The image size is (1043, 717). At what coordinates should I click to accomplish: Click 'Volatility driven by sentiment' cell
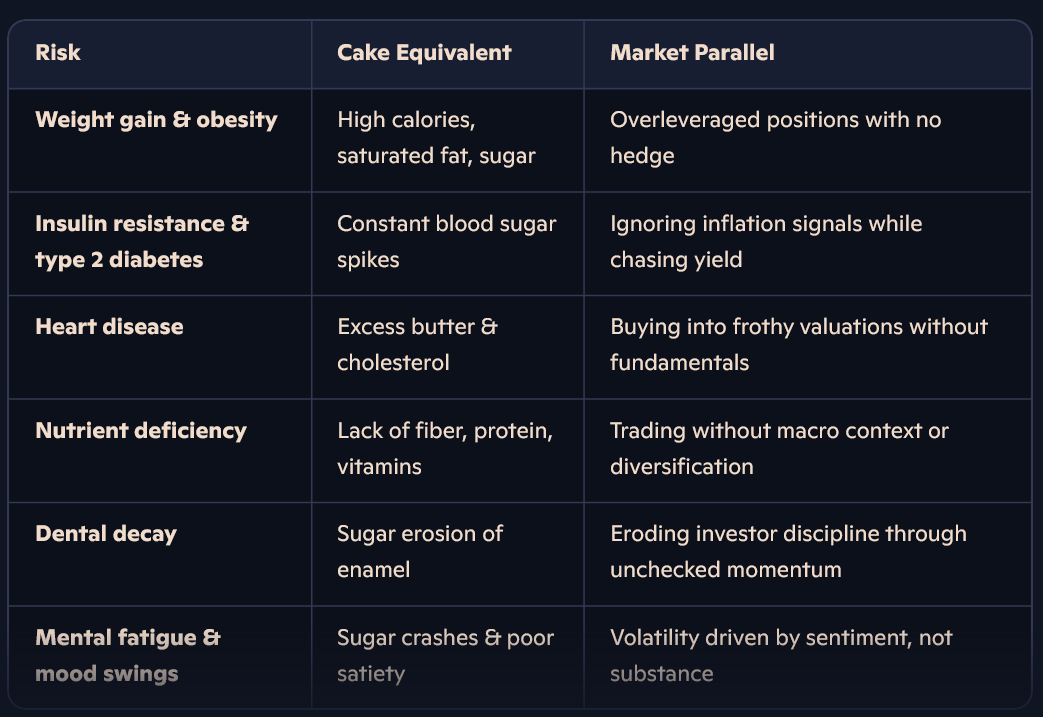pyautogui.click(x=781, y=656)
